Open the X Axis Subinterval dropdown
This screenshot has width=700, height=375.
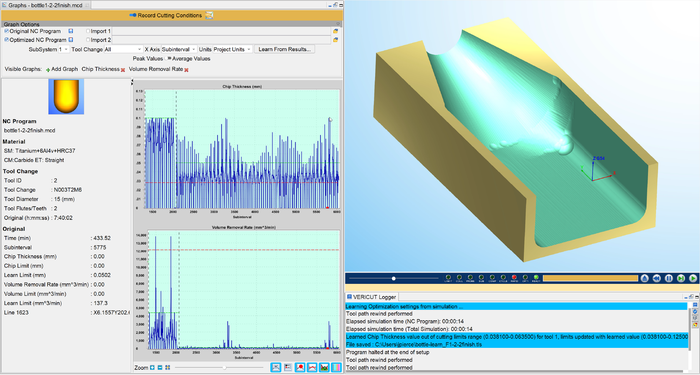tap(179, 49)
